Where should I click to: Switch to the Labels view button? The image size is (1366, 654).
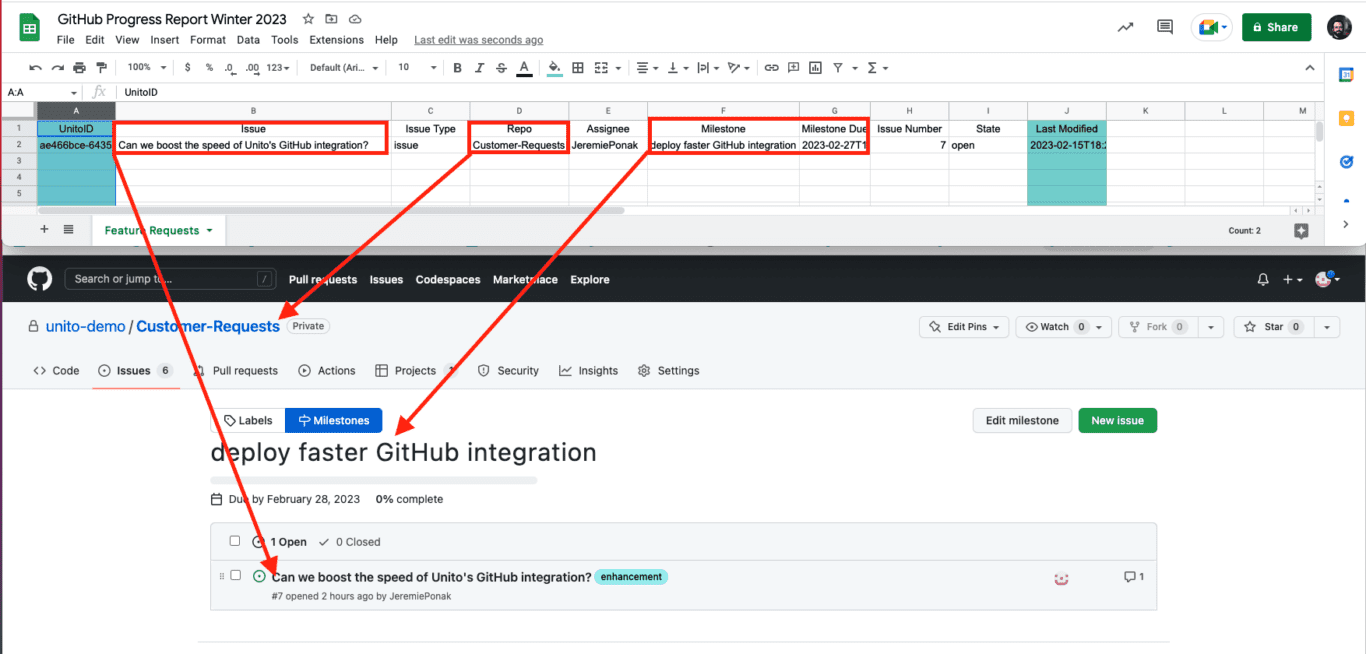tap(247, 421)
